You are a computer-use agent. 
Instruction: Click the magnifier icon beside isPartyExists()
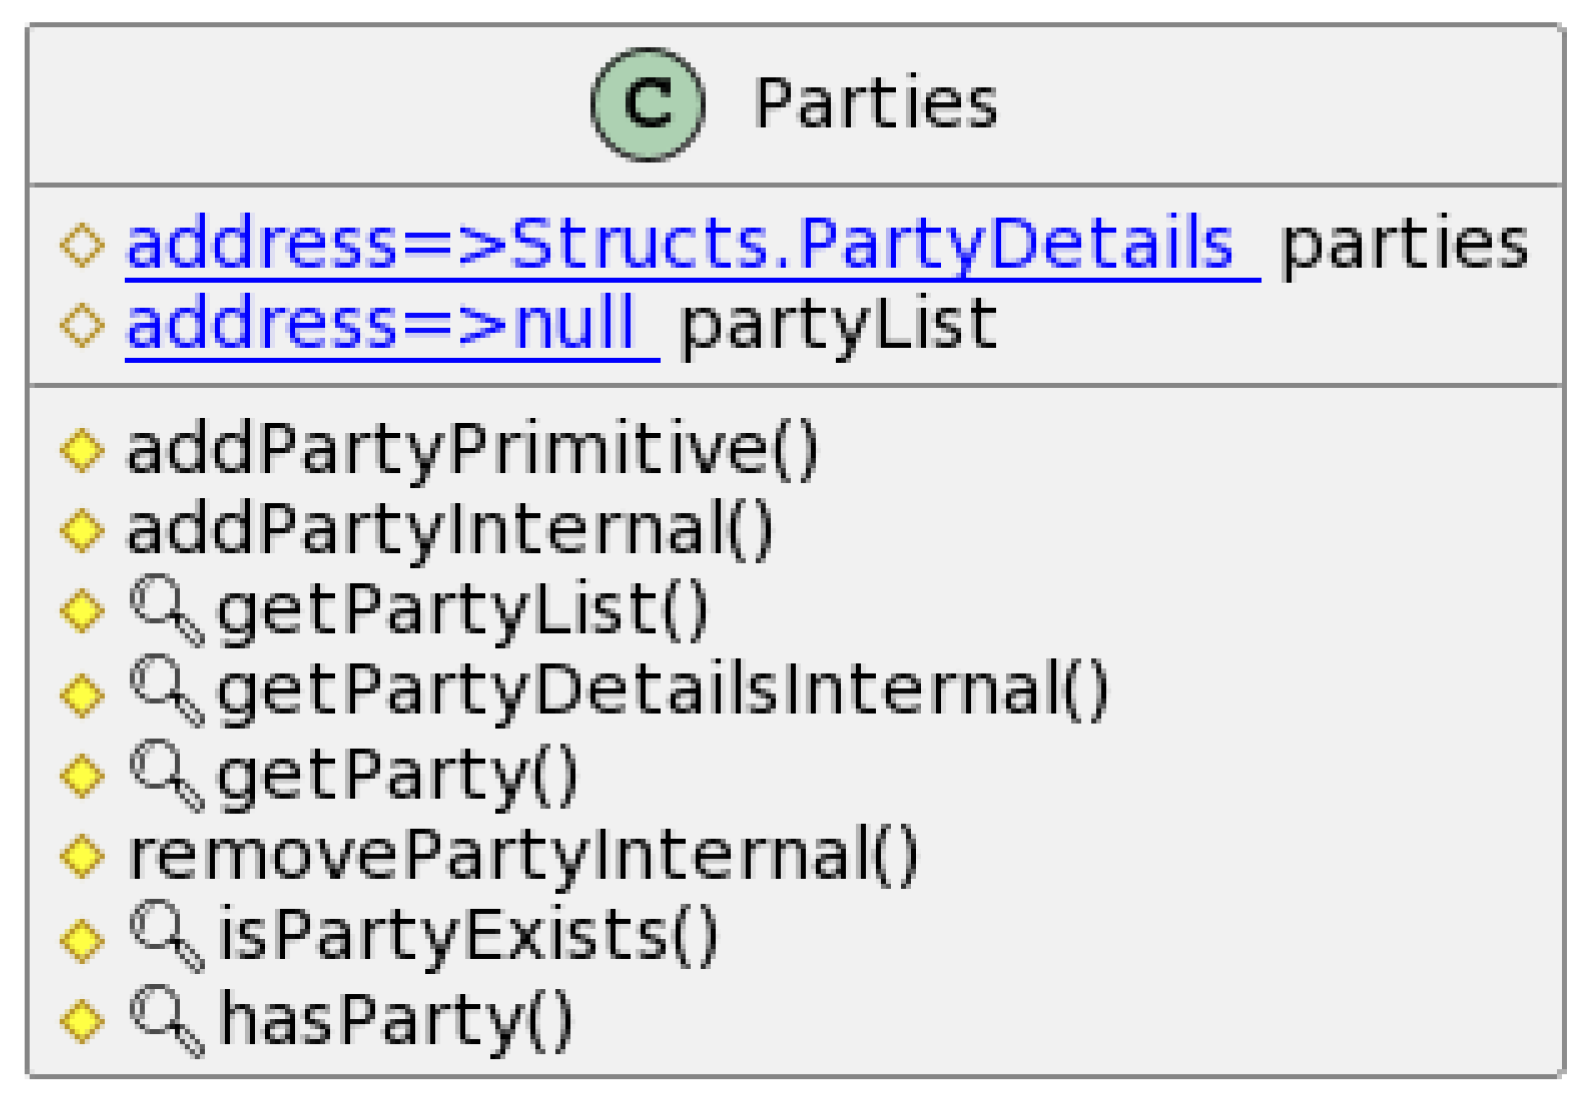[165, 936]
